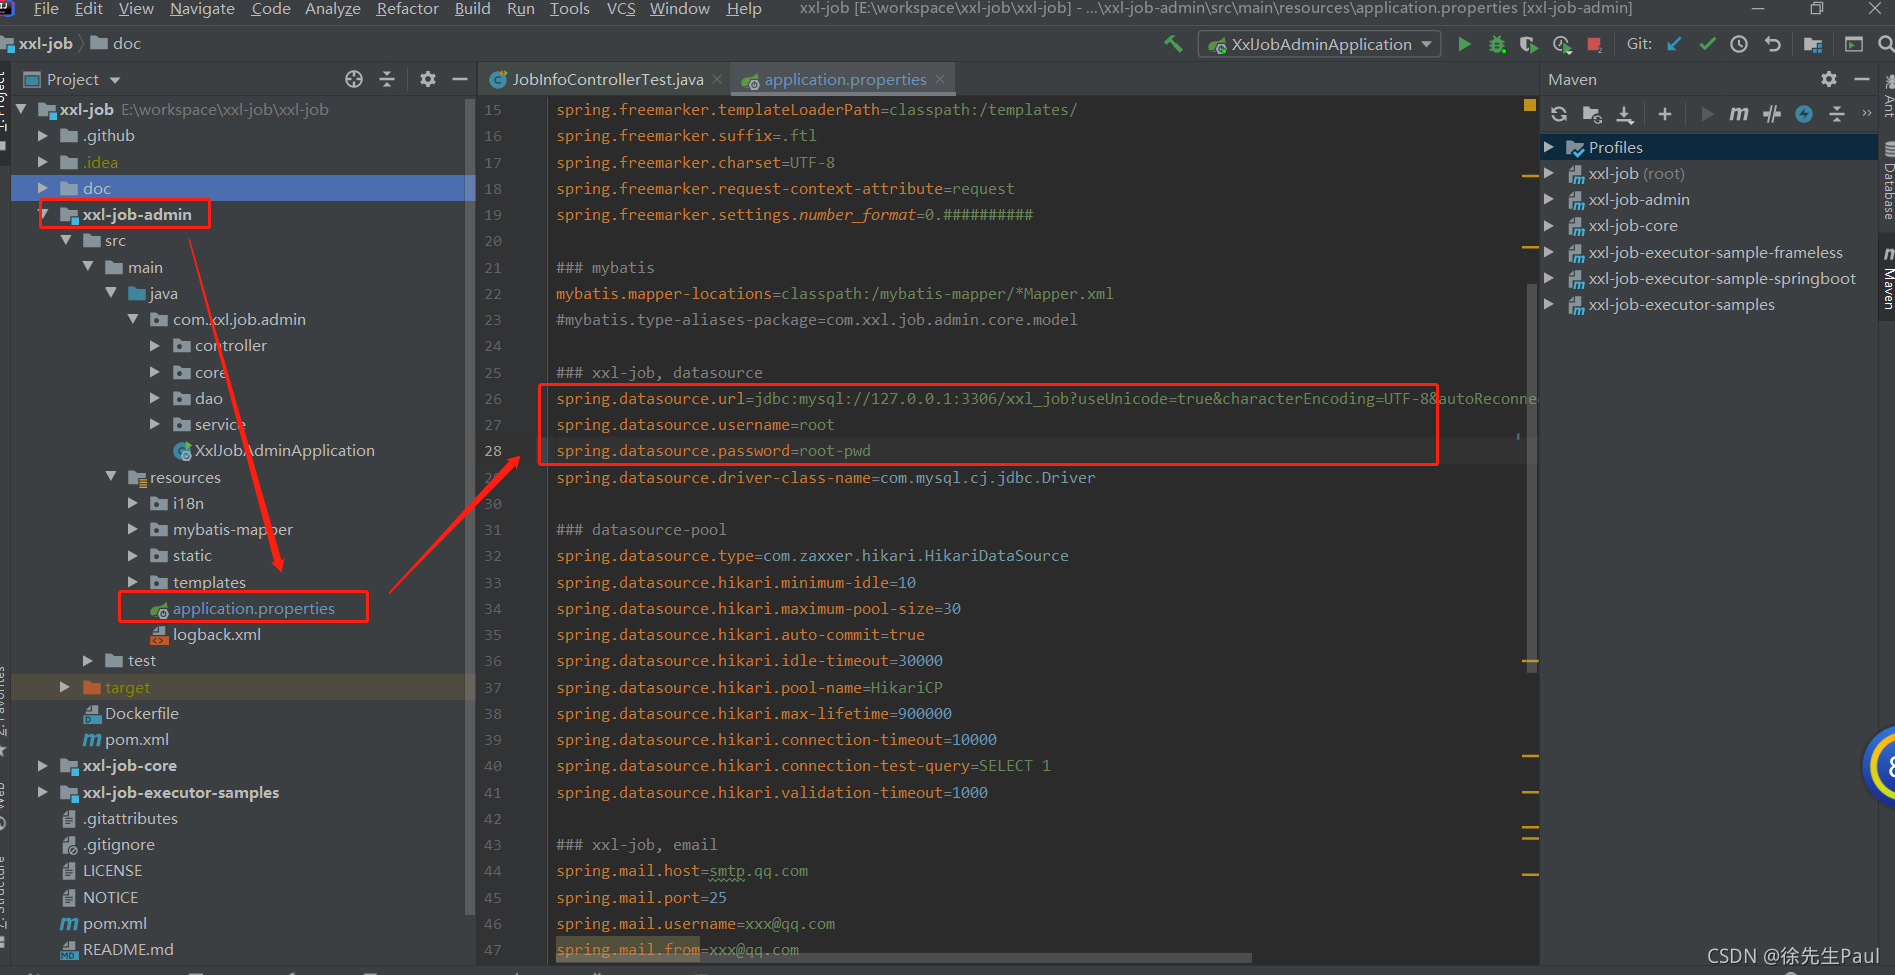Image resolution: width=1895 pixels, height=975 pixels.
Task: Close the application.properties tab
Action: (x=940, y=80)
